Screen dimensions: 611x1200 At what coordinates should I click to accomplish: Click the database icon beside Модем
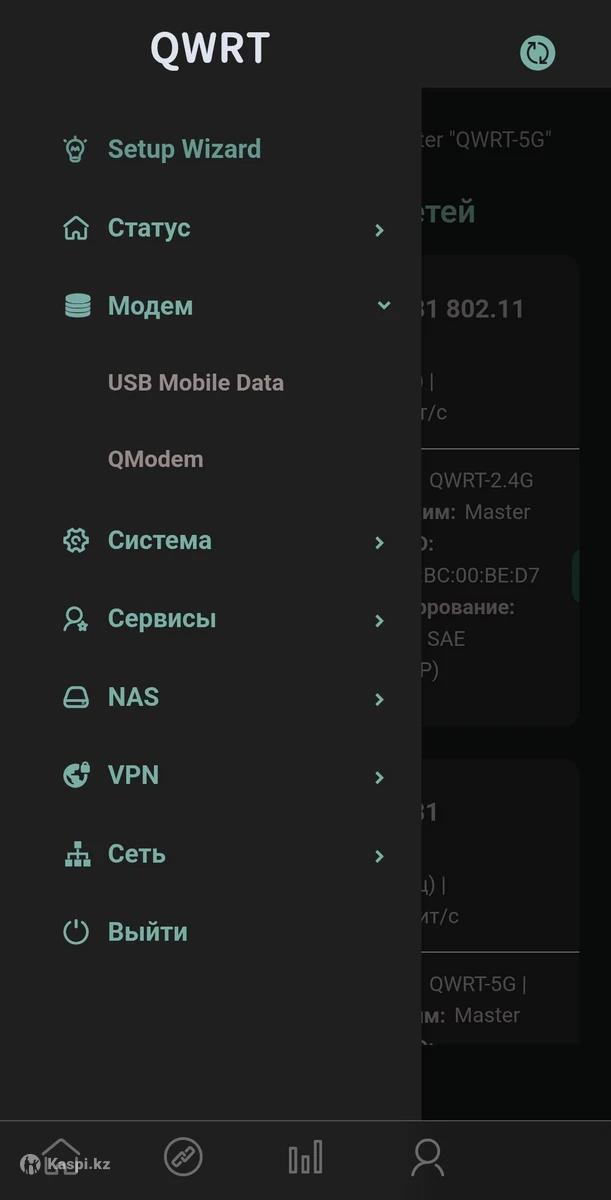point(77,307)
